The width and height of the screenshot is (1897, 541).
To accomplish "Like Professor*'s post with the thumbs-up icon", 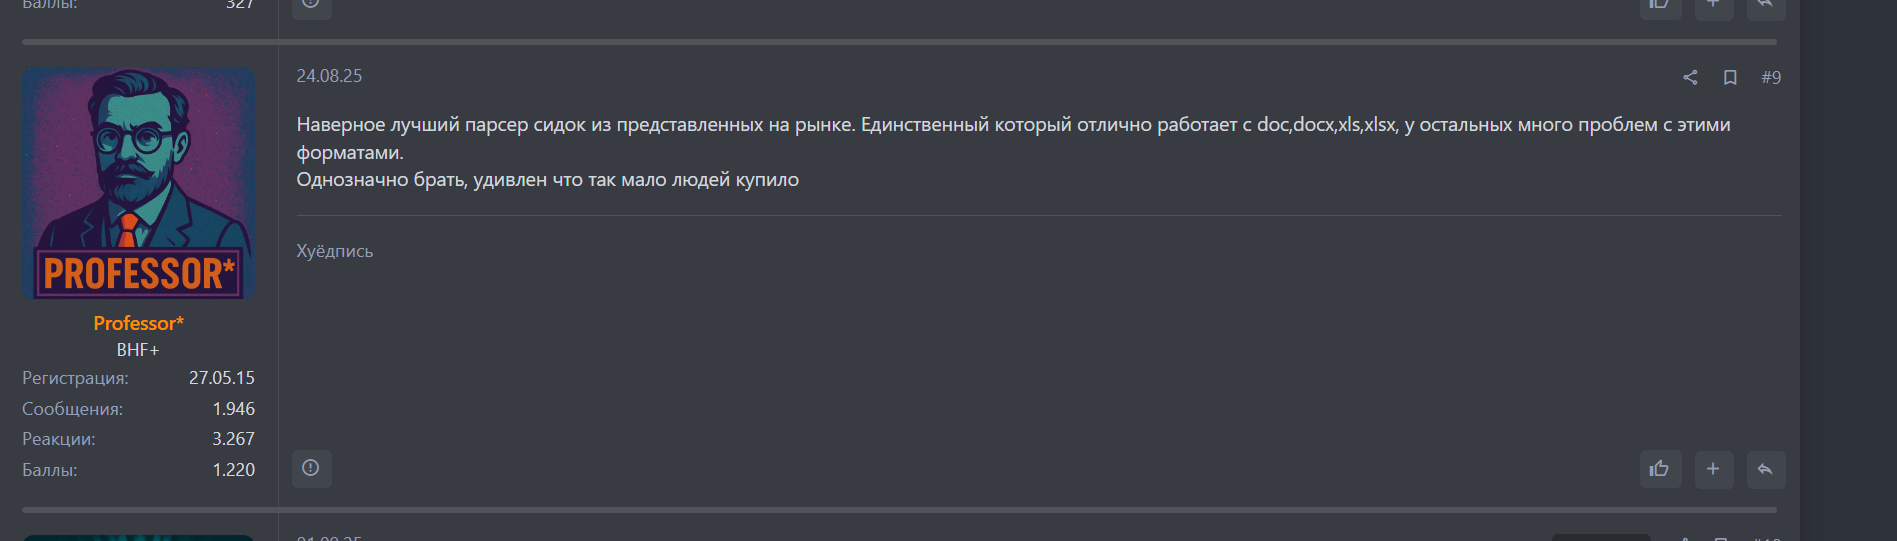I will 1660,469.
